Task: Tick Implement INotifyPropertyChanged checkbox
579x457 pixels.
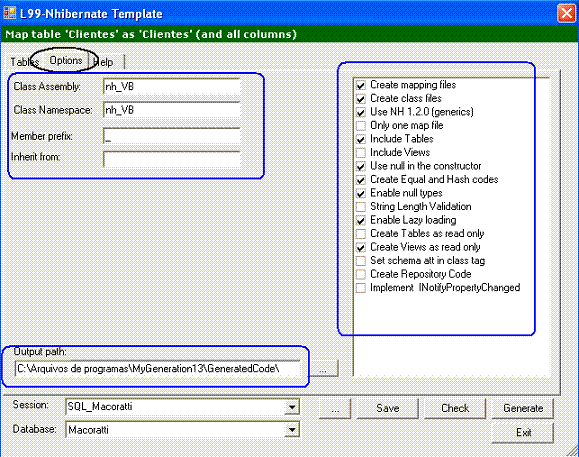Action: [x=361, y=288]
